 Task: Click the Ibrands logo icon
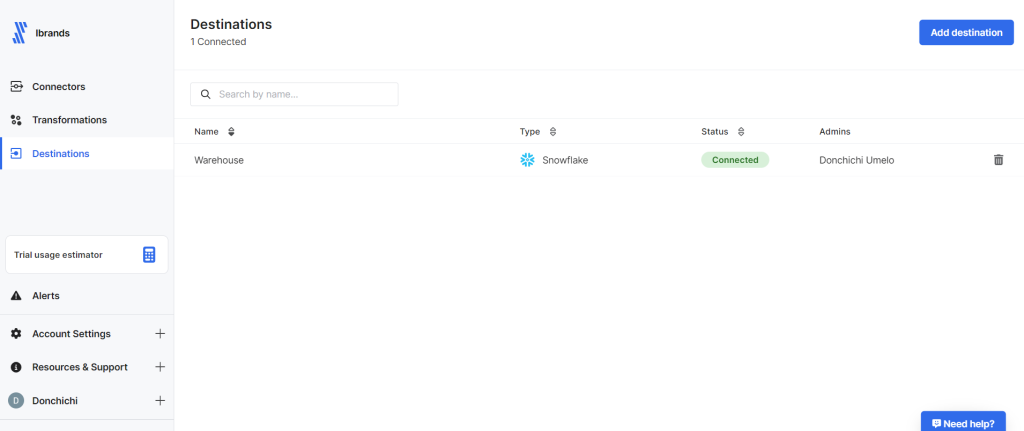tap(19, 33)
